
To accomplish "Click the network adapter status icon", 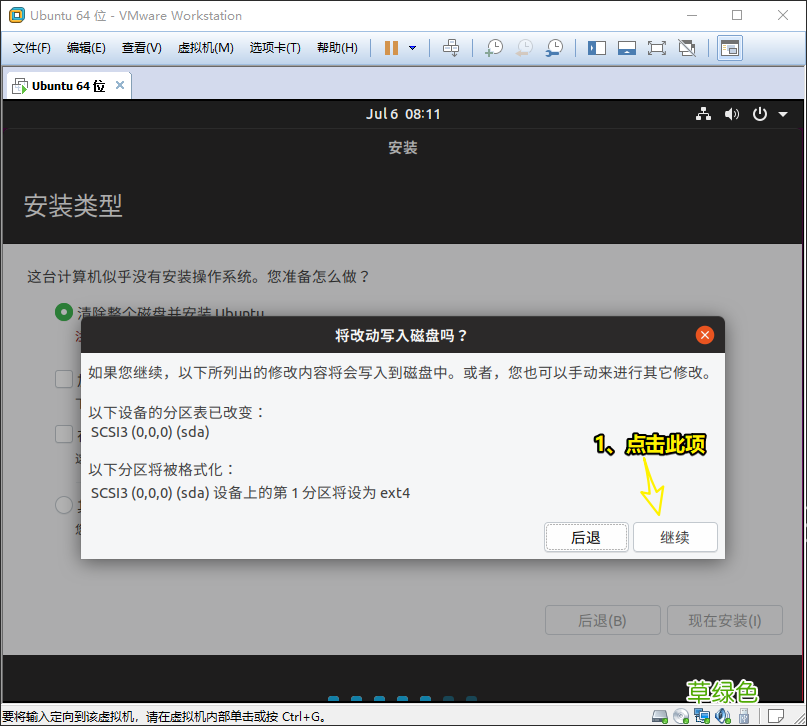I will pos(701,716).
